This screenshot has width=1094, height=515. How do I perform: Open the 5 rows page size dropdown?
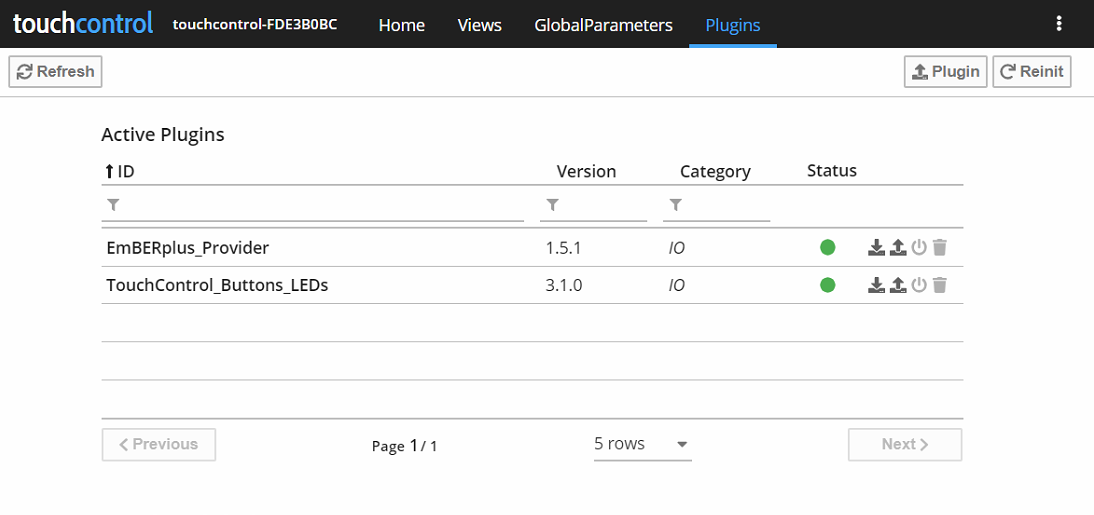(642, 444)
